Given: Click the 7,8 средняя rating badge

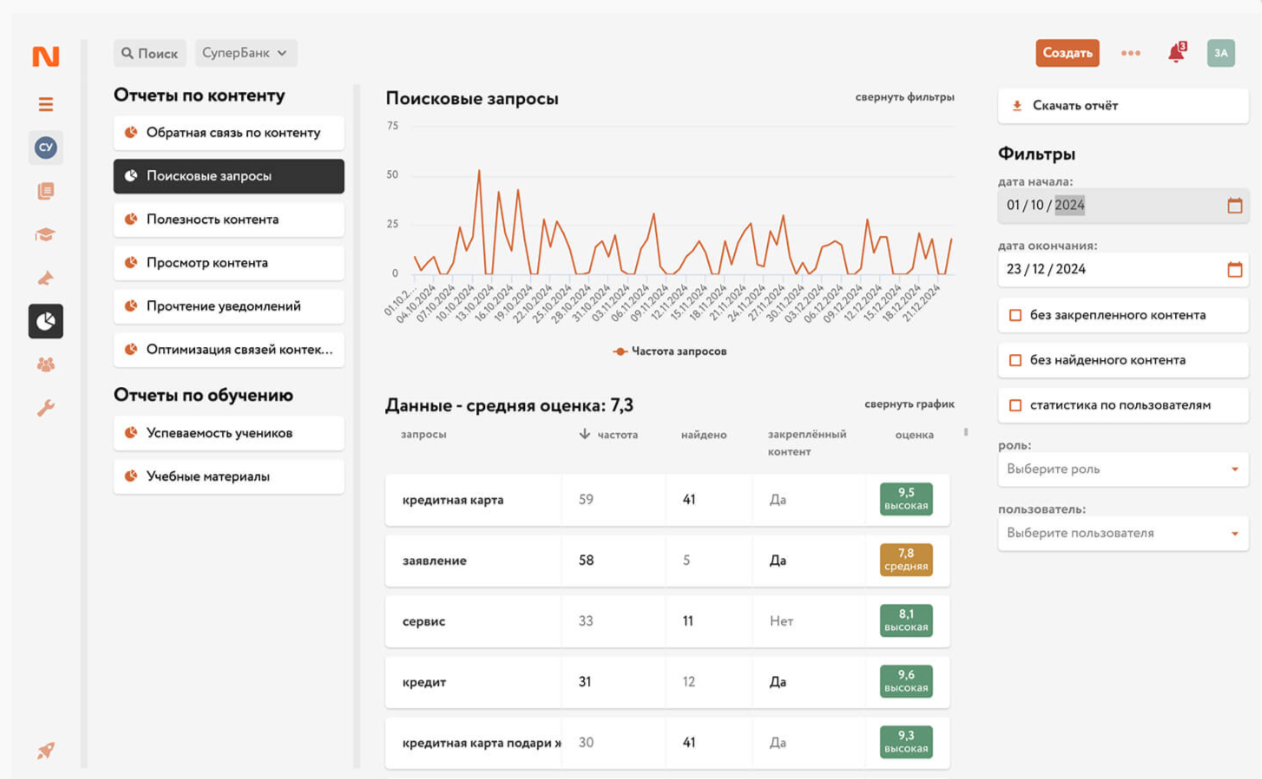Looking at the screenshot, I should tap(906, 560).
